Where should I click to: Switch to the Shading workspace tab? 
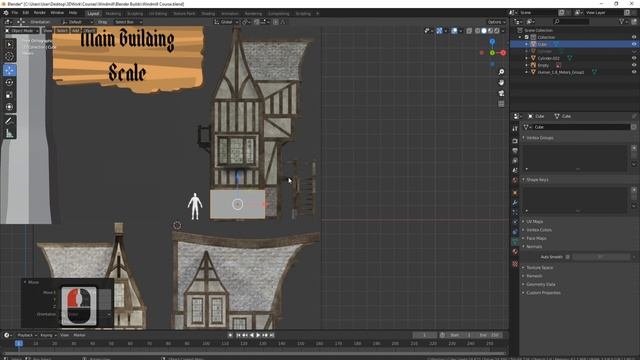208,13
